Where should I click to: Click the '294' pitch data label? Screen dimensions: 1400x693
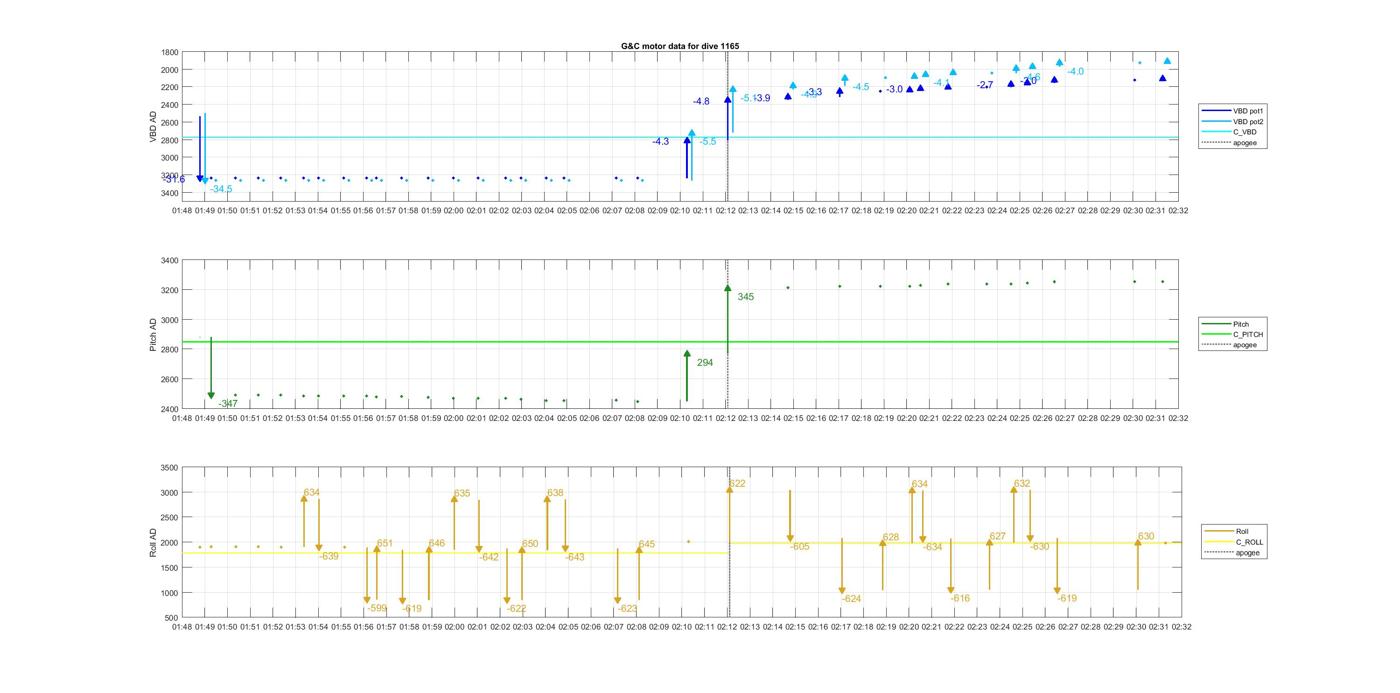pyautogui.click(x=704, y=363)
